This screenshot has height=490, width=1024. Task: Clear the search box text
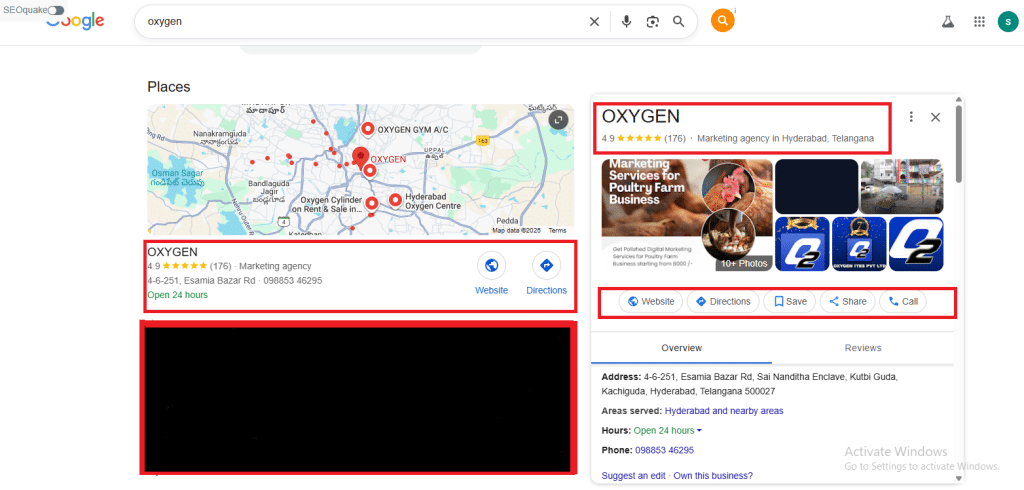[594, 21]
